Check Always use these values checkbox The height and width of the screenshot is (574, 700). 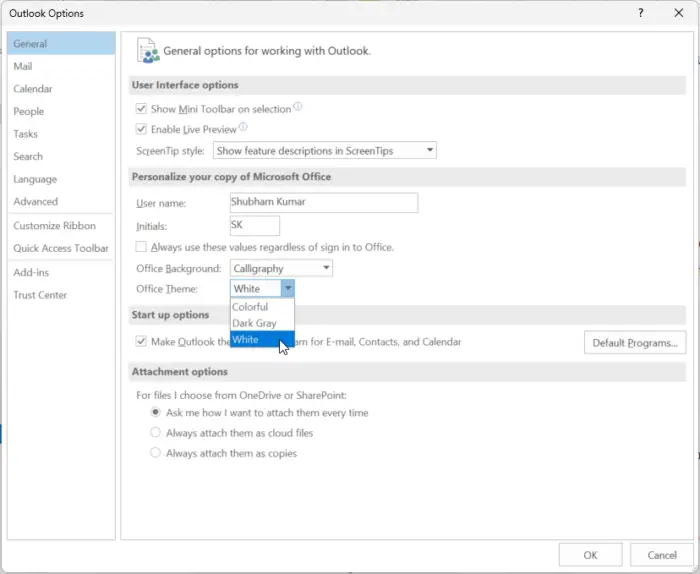point(141,247)
